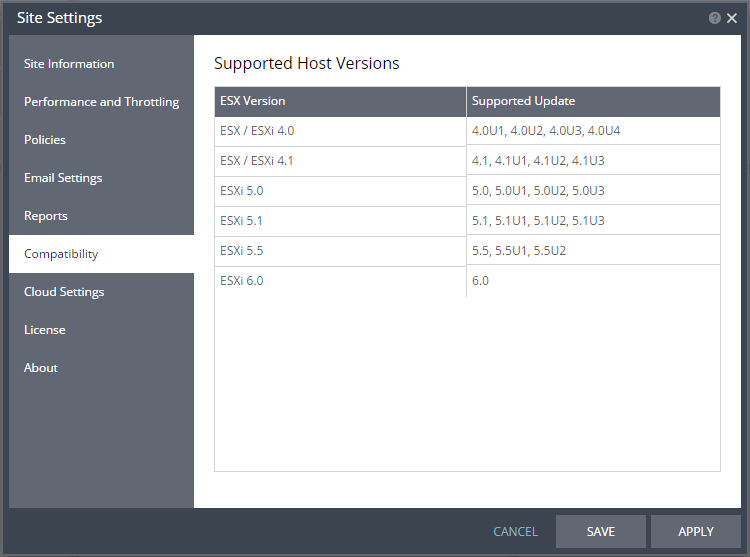Click the Site Settings dialog title

tap(59, 18)
